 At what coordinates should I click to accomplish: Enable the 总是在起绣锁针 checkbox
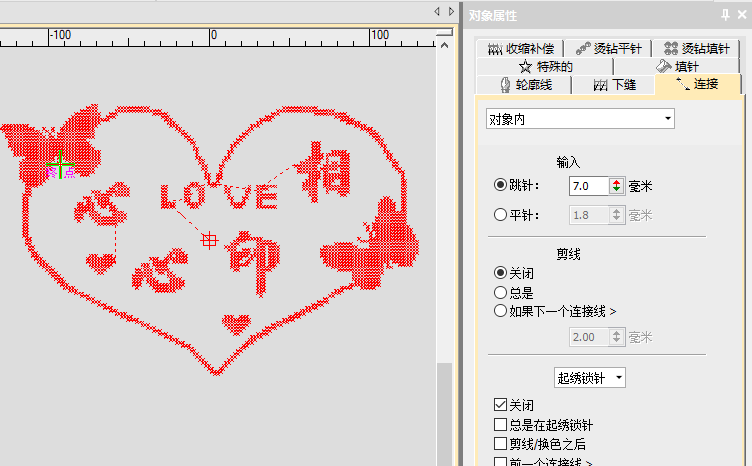click(x=501, y=424)
